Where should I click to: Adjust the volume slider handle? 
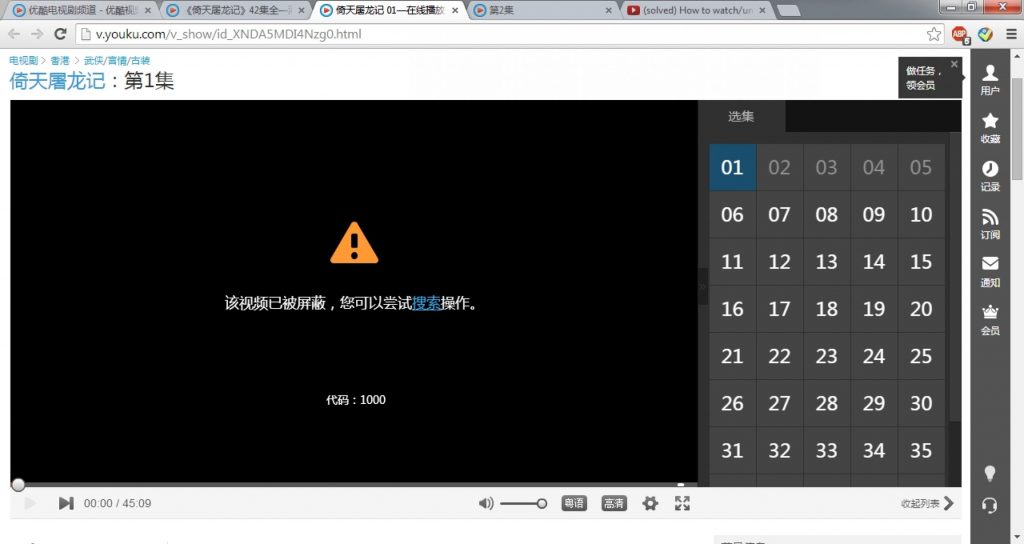[542, 503]
